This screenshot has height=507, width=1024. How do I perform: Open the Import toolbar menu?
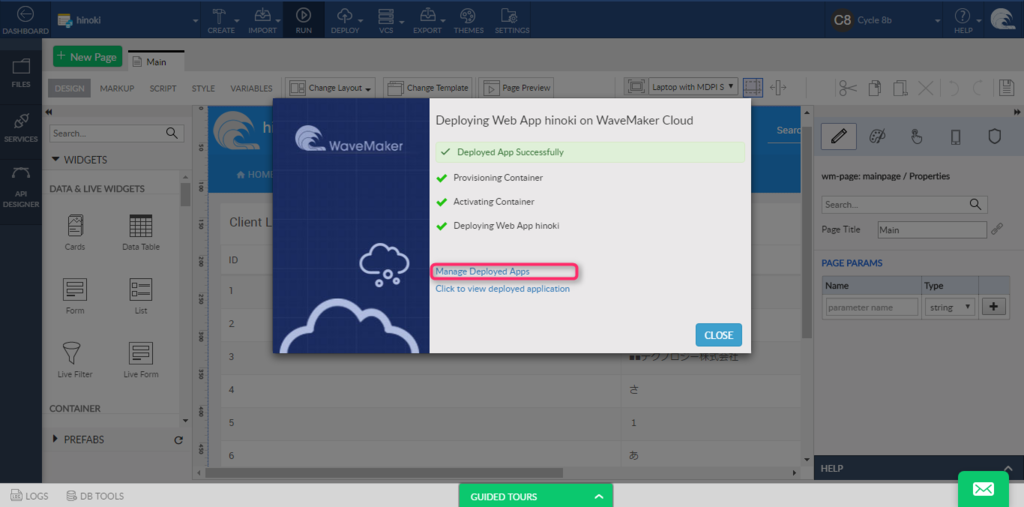(x=263, y=20)
